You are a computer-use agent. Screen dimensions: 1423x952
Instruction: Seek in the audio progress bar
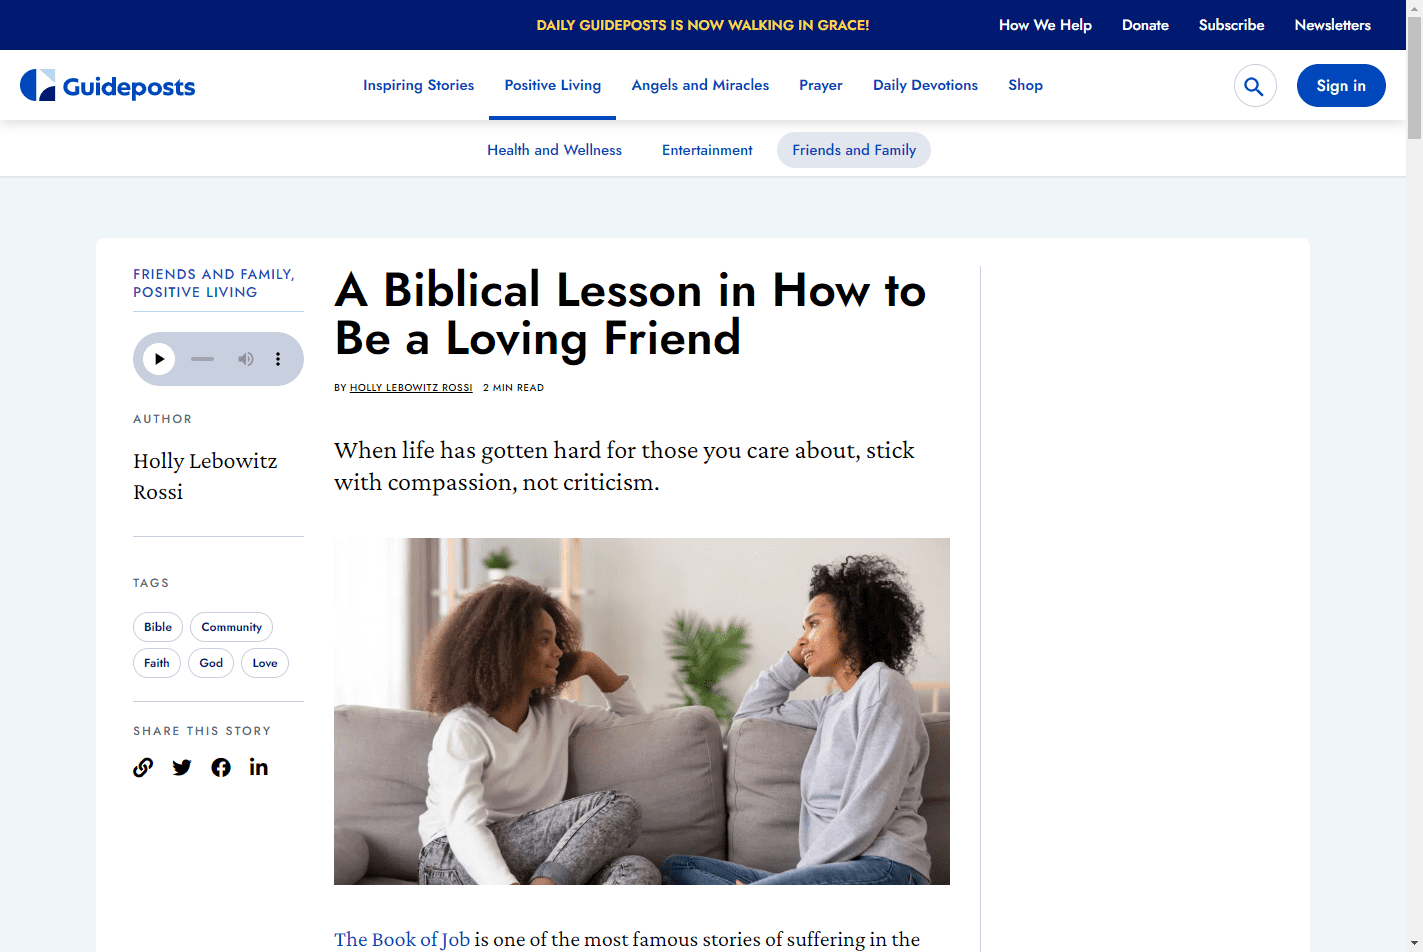(203, 359)
